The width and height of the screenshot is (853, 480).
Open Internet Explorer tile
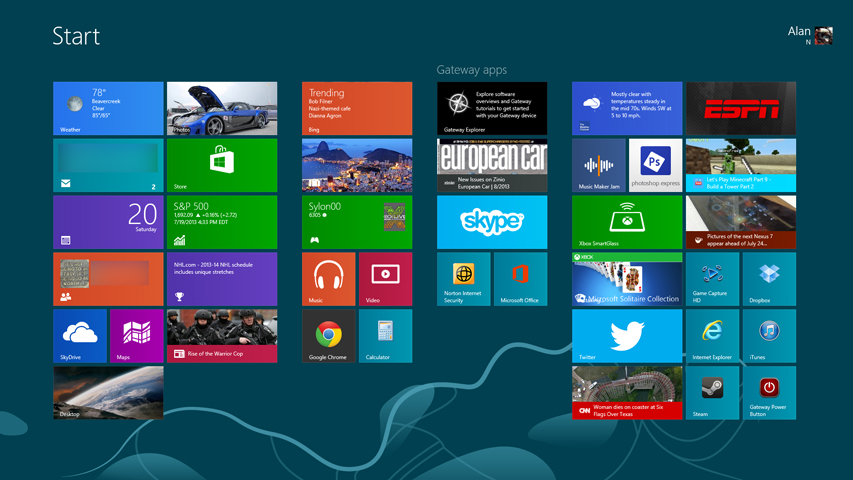pyautogui.click(x=712, y=336)
